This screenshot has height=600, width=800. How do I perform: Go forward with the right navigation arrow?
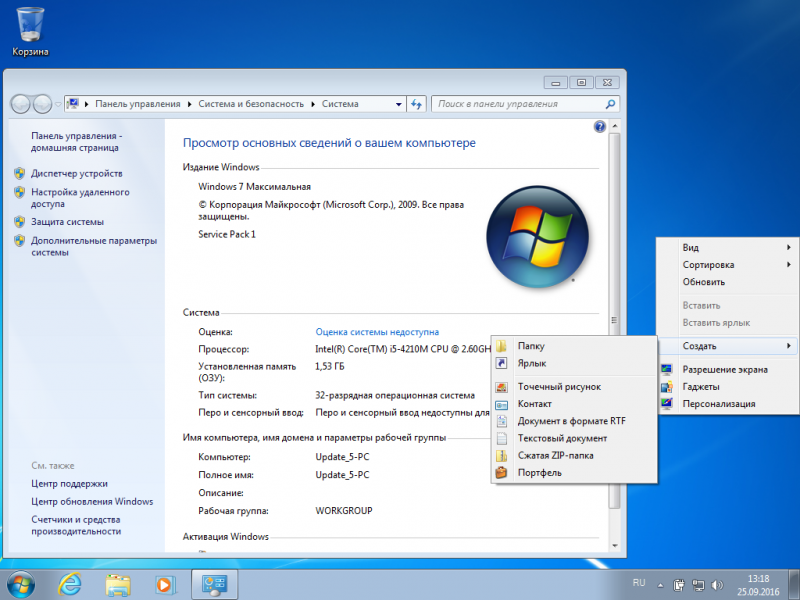(x=42, y=104)
